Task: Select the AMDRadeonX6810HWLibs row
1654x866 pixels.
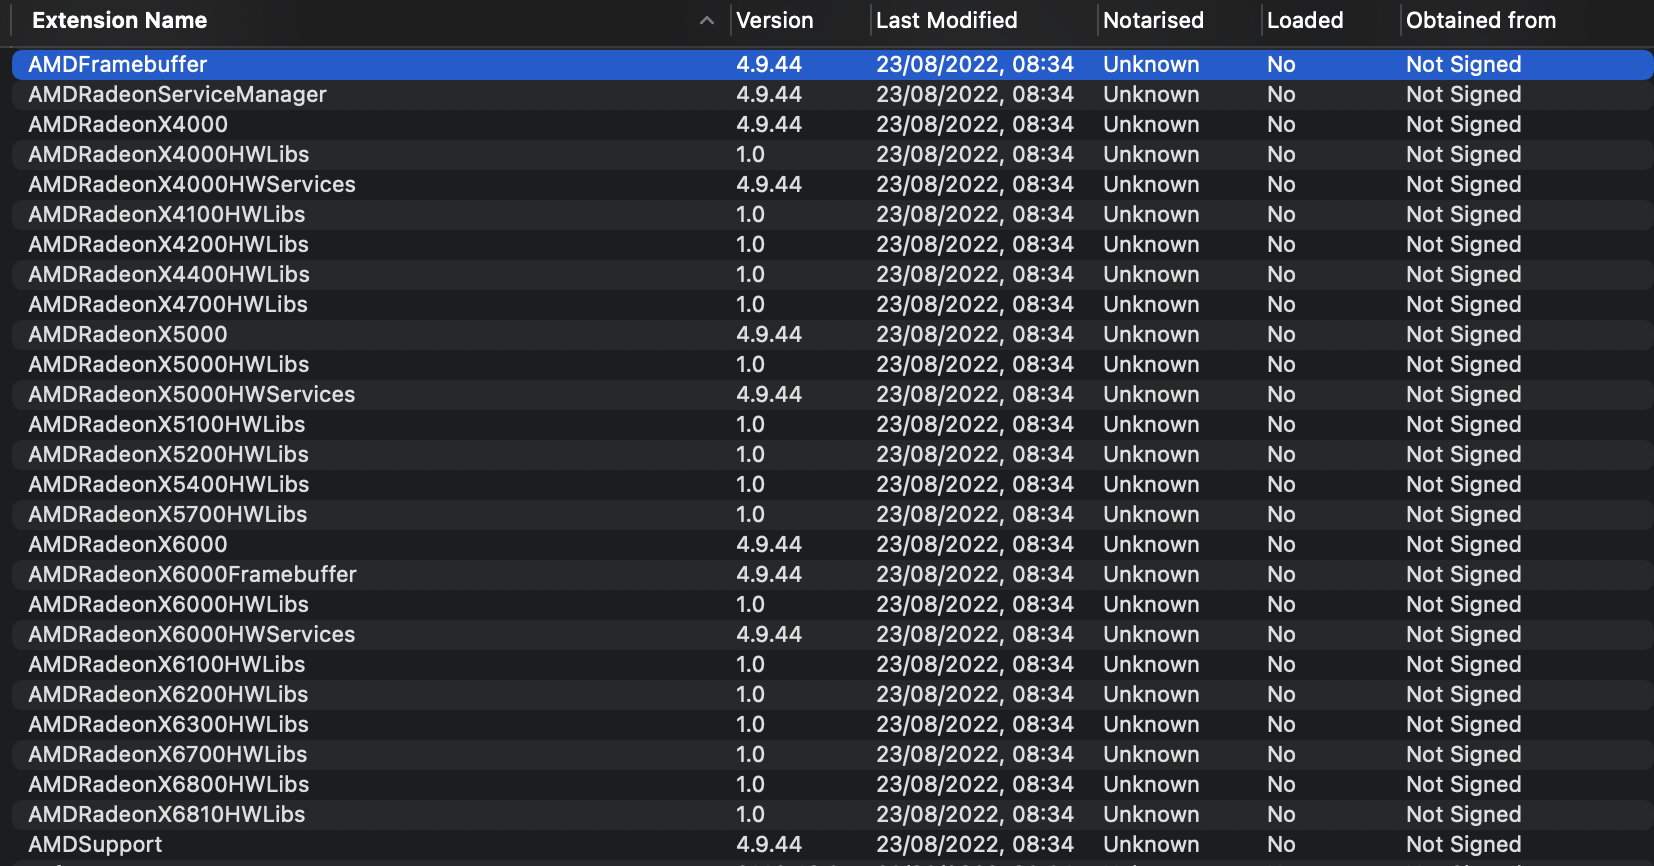Action: 832,814
